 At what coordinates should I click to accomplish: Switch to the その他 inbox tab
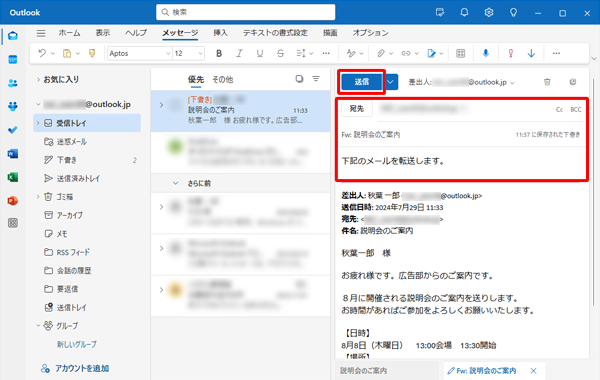coord(223,80)
